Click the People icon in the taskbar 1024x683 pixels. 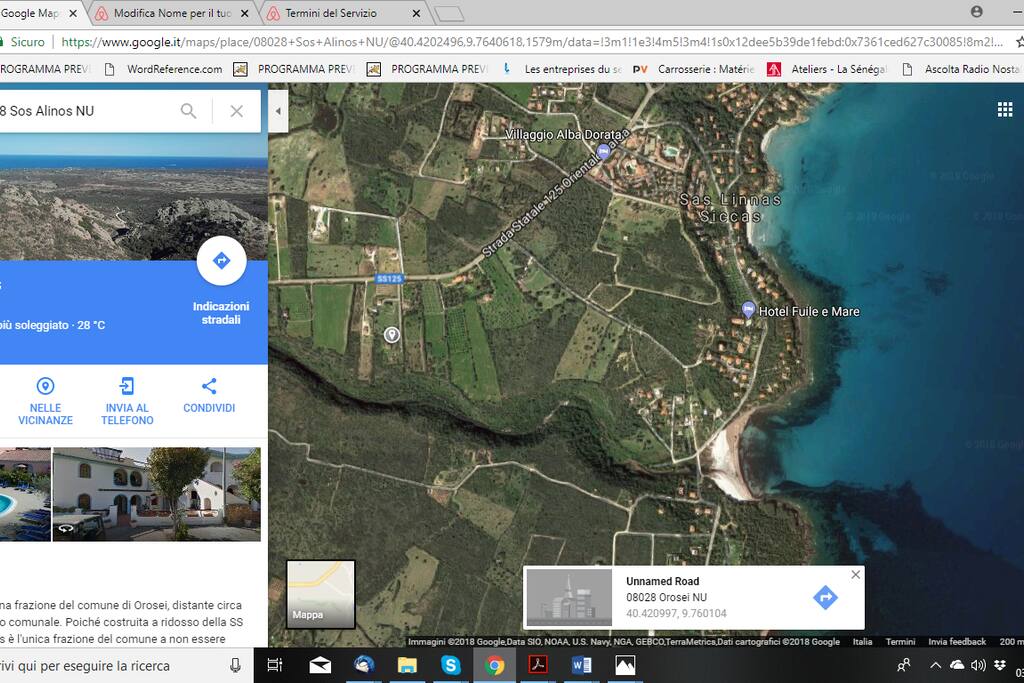coord(904,665)
